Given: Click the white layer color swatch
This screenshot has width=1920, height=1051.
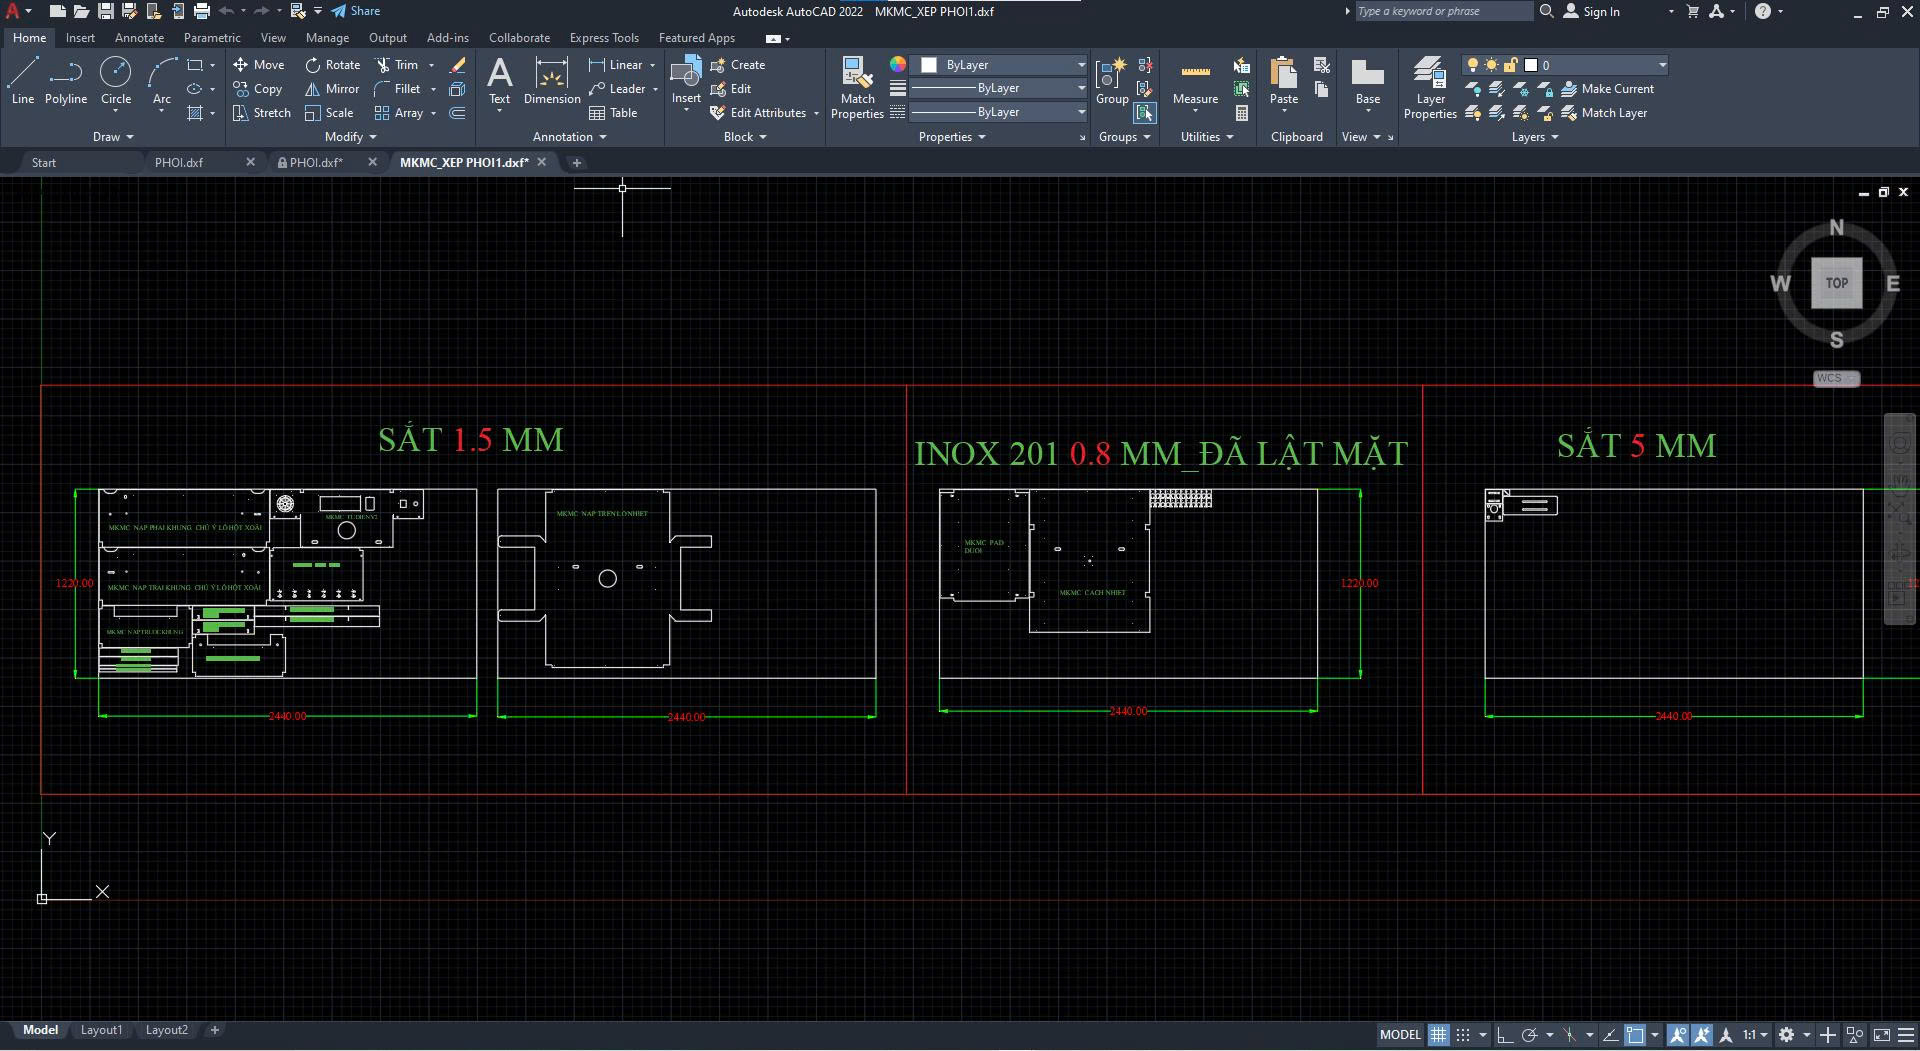Looking at the screenshot, I should tap(1530, 64).
